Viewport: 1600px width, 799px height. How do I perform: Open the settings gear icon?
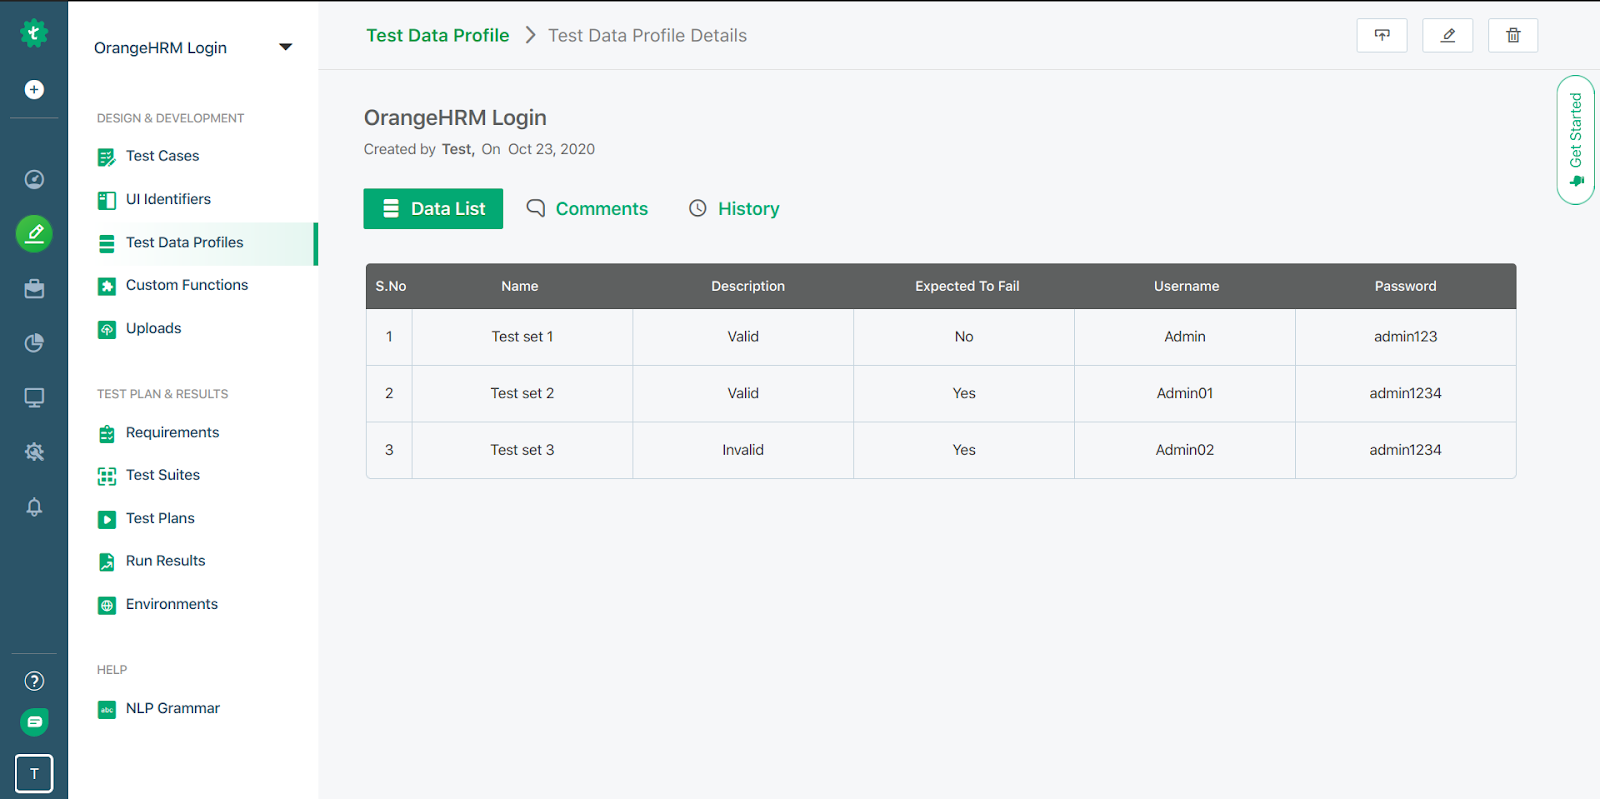pos(34,452)
